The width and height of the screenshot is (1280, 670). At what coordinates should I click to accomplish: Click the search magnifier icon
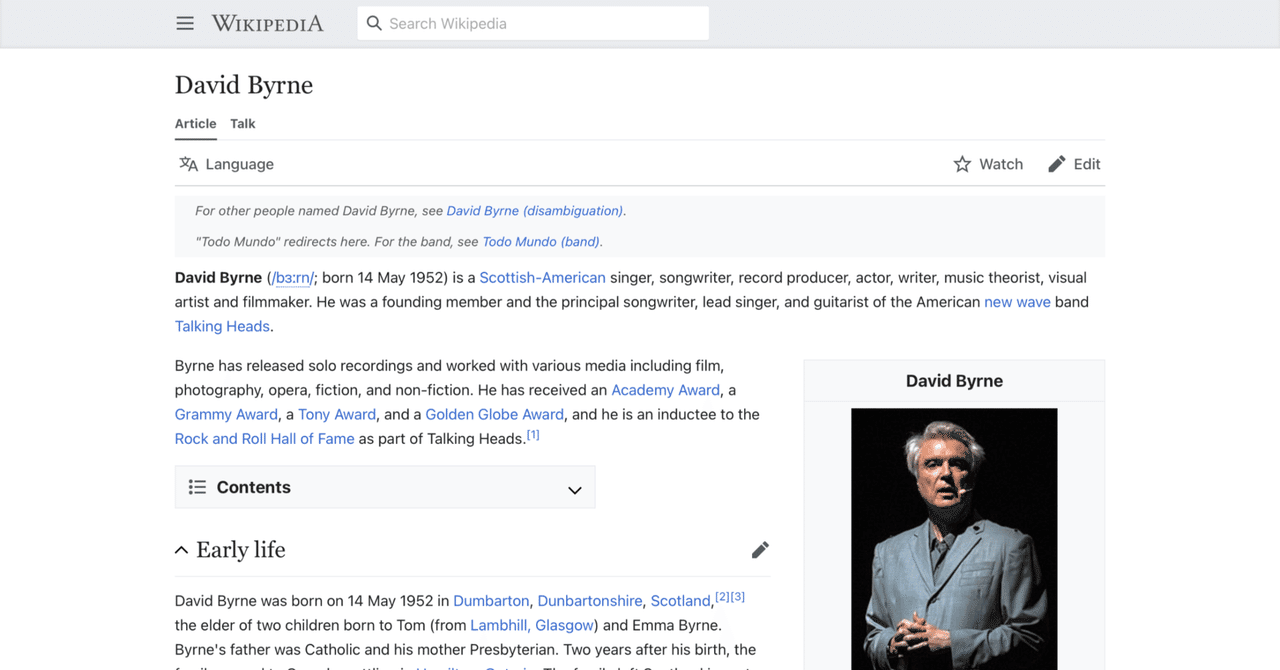[x=374, y=23]
